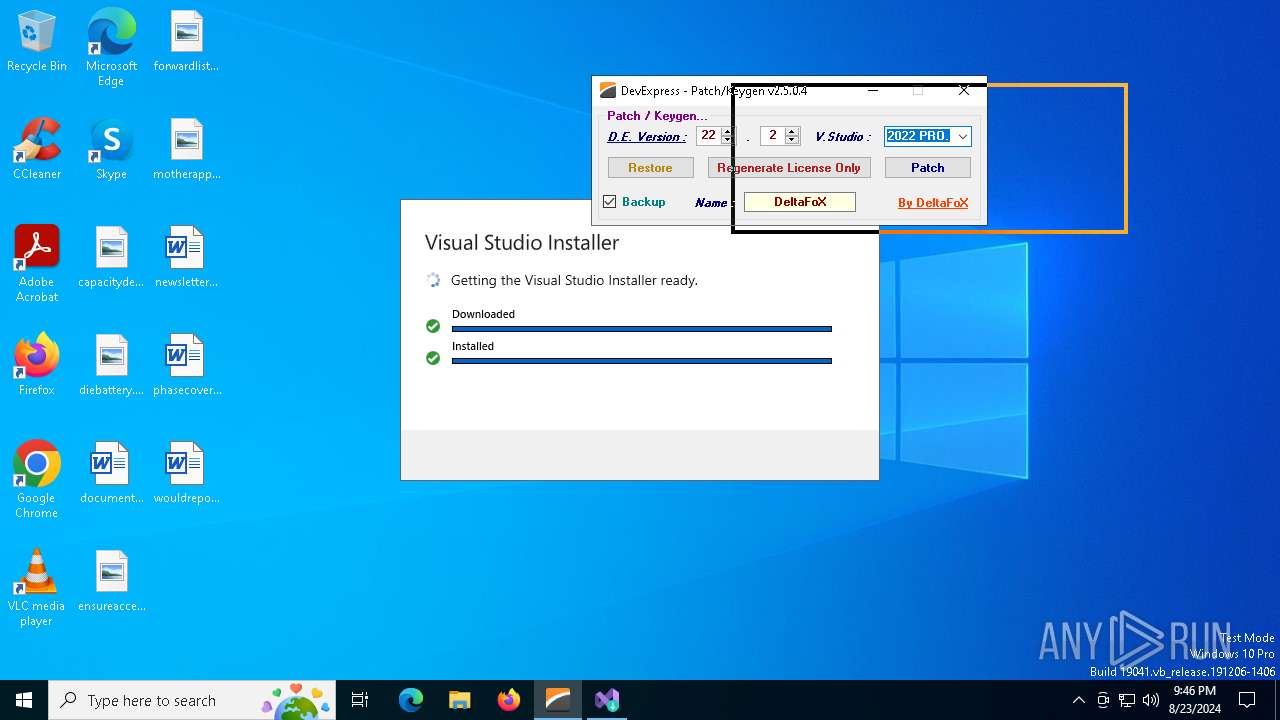1280x720 pixels.
Task: Open the Firefox desktop shortcut
Action: (x=37, y=366)
